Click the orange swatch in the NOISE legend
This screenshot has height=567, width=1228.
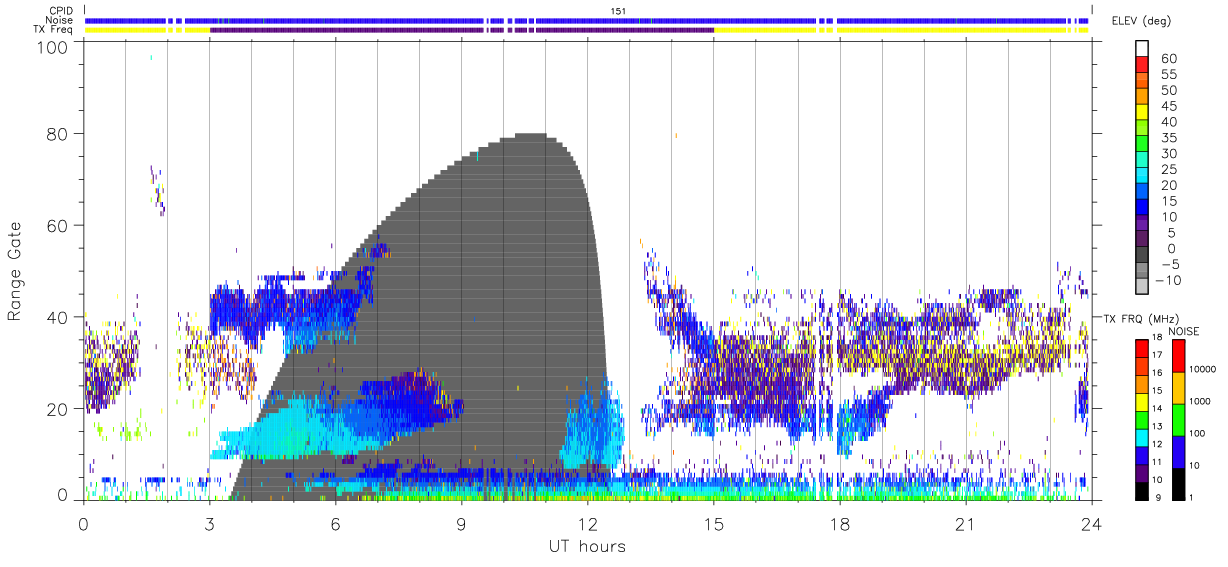[x=1180, y=388]
